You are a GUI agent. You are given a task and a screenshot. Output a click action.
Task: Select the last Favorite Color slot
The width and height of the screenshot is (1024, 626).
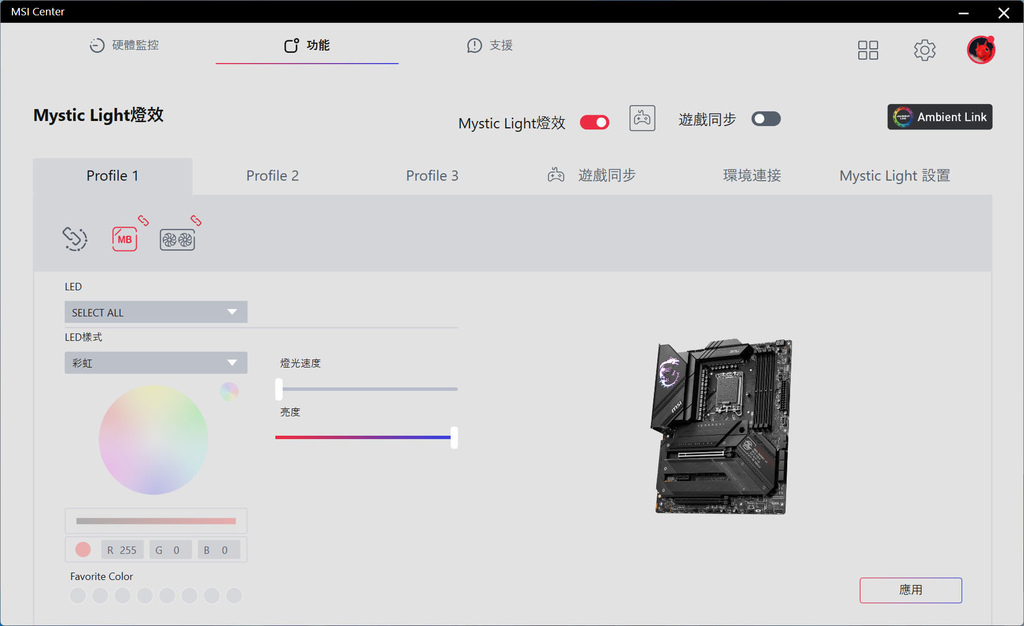234,595
